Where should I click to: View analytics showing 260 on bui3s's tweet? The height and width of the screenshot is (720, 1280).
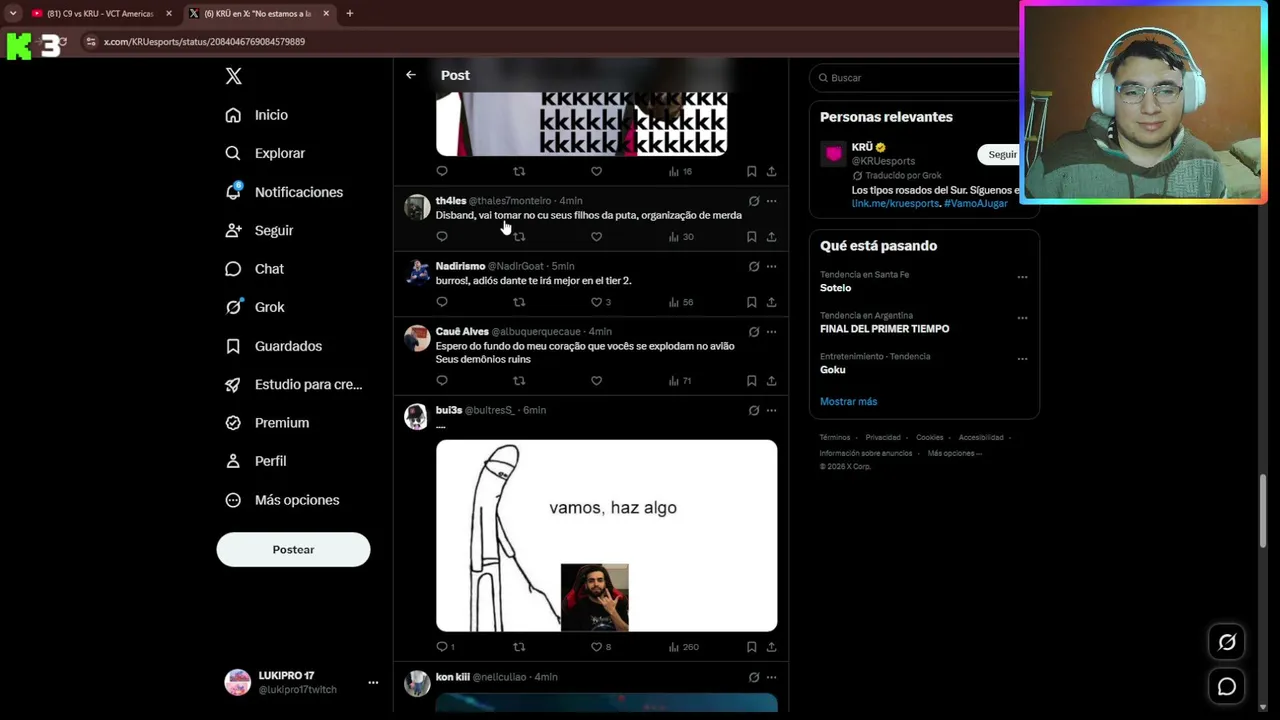pos(683,647)
